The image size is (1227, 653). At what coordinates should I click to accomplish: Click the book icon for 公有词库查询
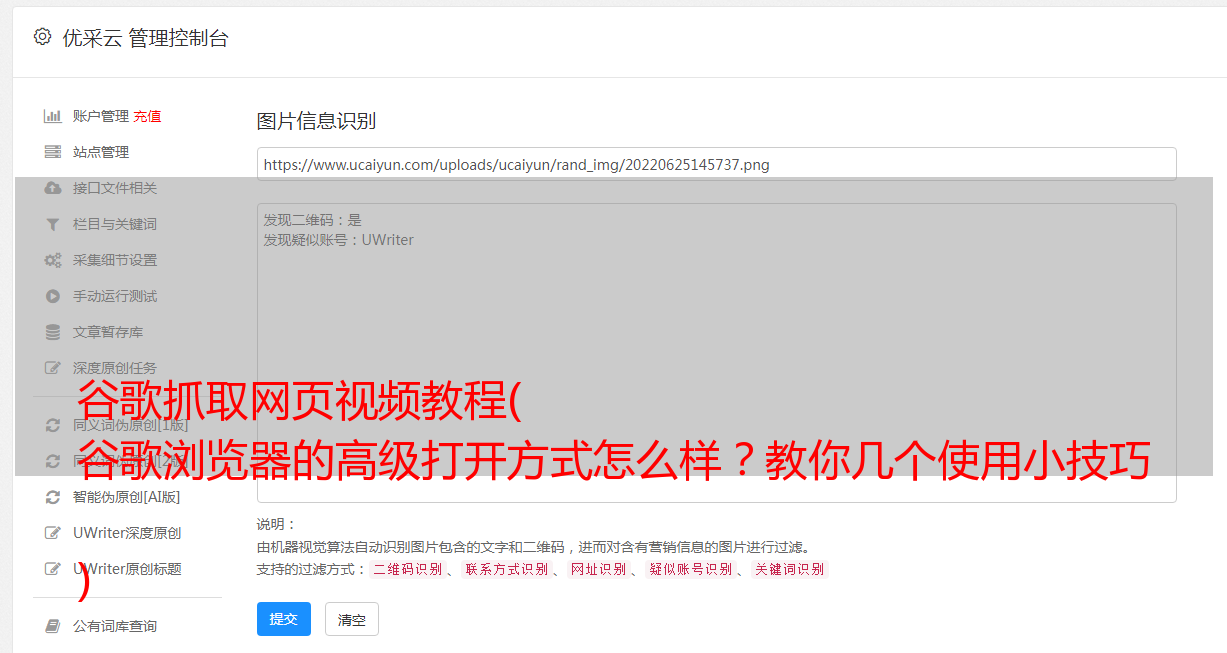click(53, 626)
